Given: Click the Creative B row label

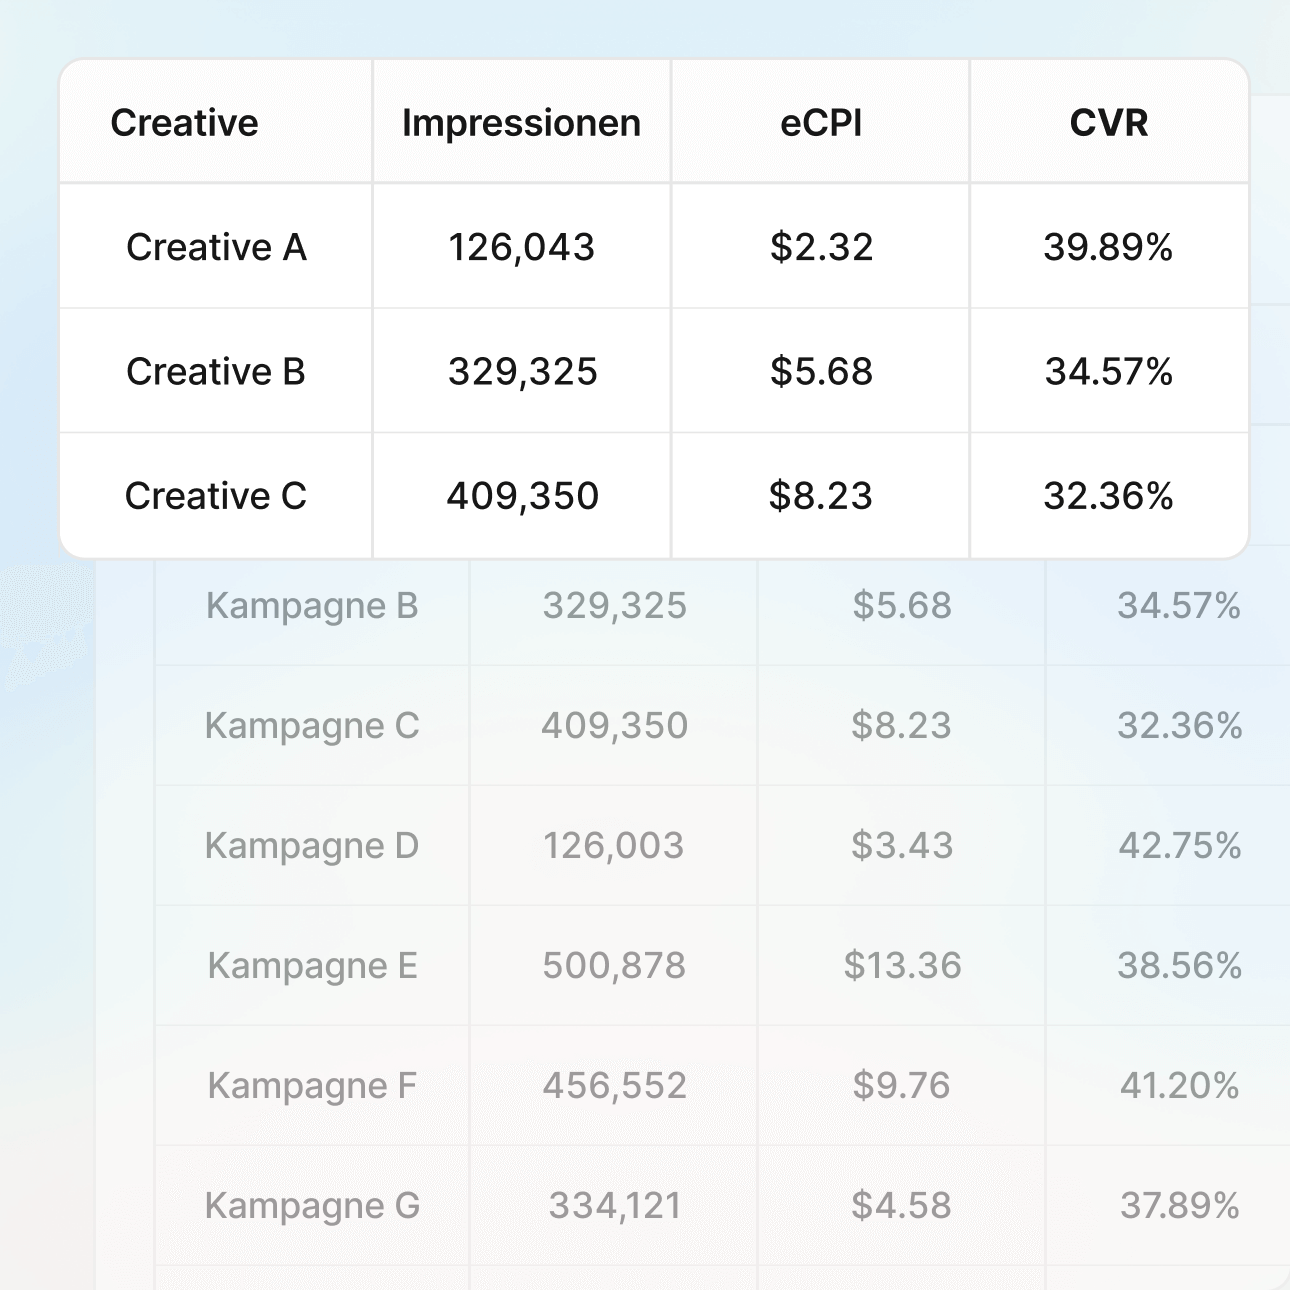Looking at the screenshot, I should tap(216, 372).
